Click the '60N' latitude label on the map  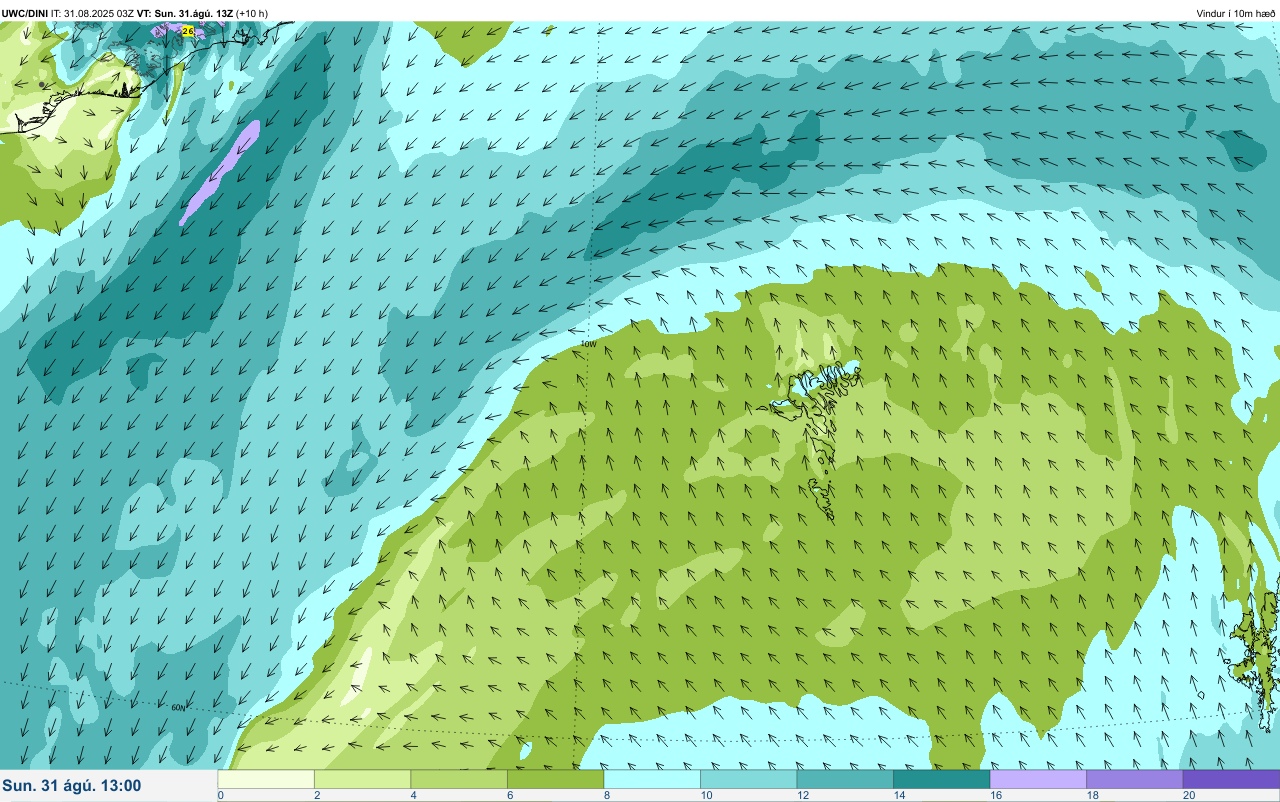pyautogui.click(x=178, y=707)
